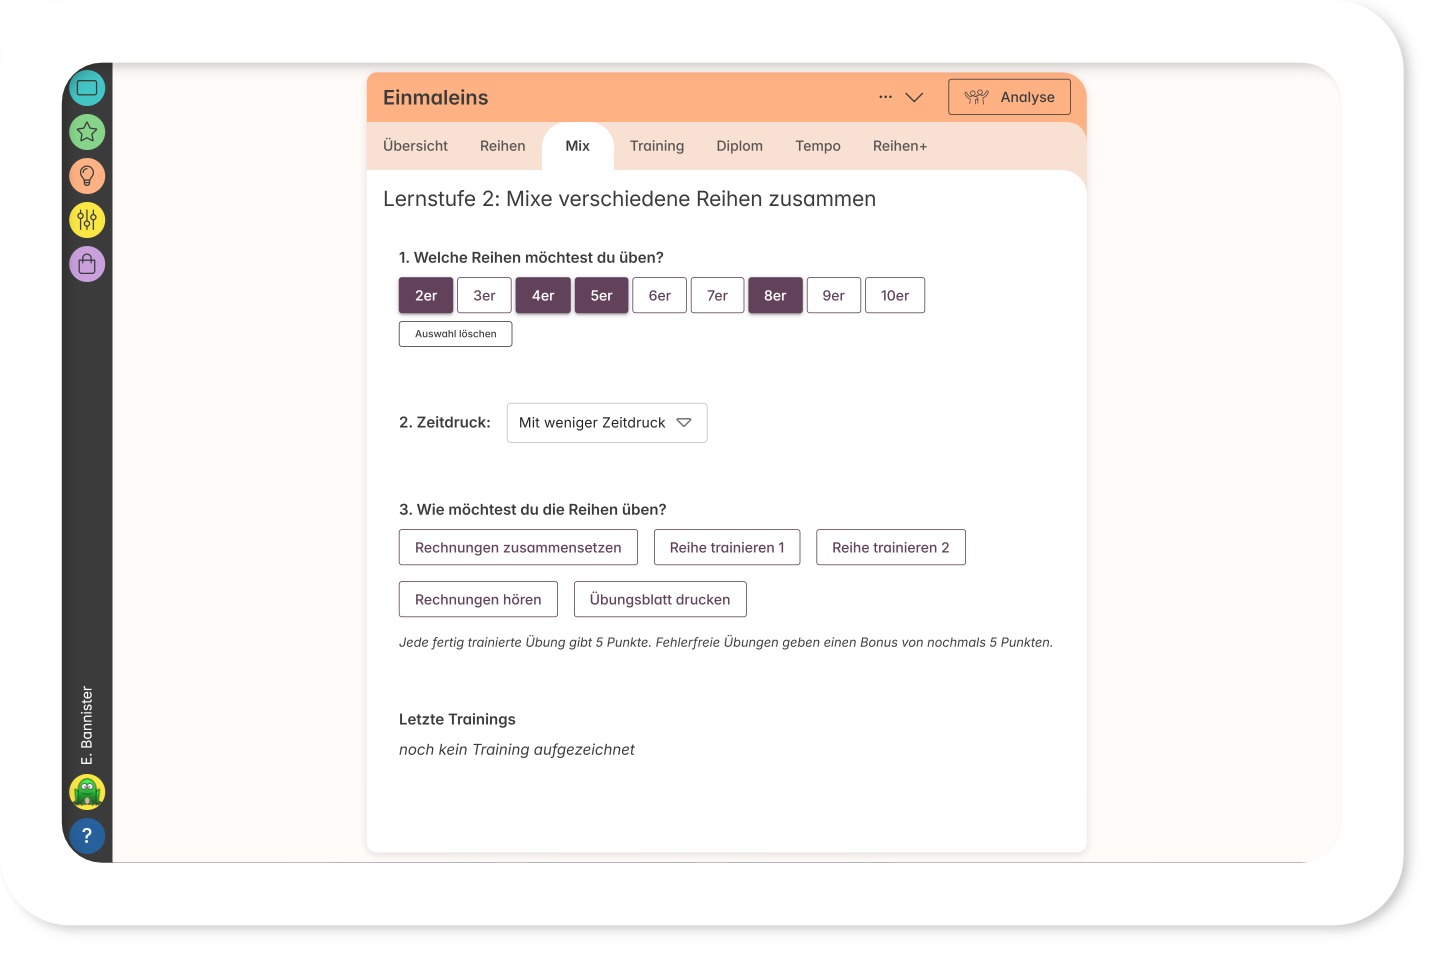Deselect the 2er row toggle

tap(426, 296)
